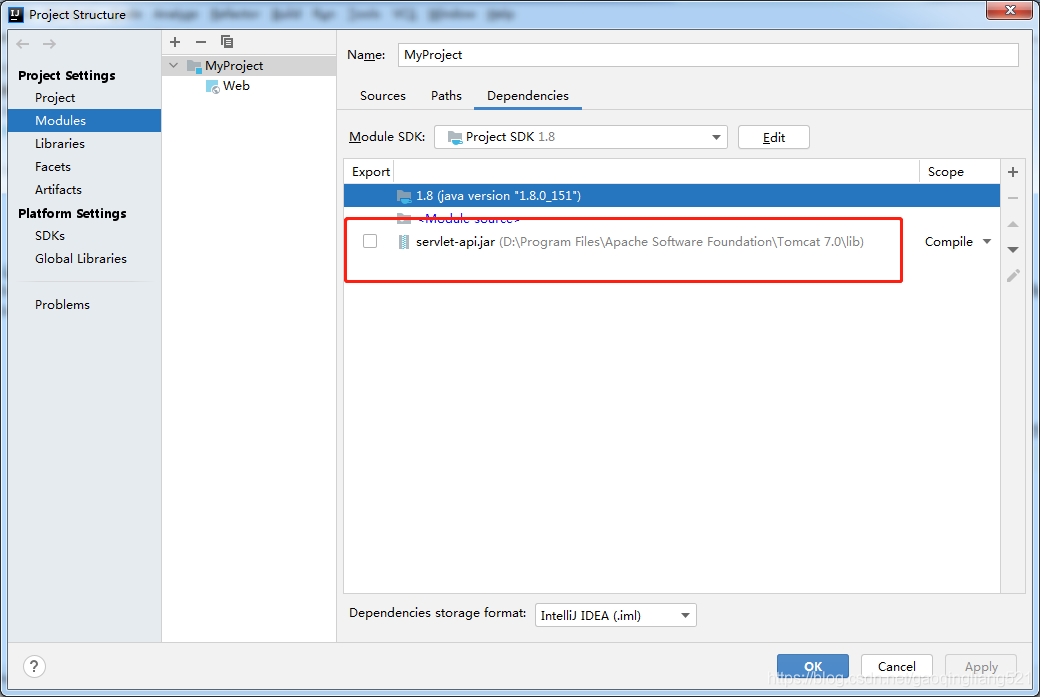Remove selected module via minus icon
1040x697 pixels.
[x=201, y=41]
